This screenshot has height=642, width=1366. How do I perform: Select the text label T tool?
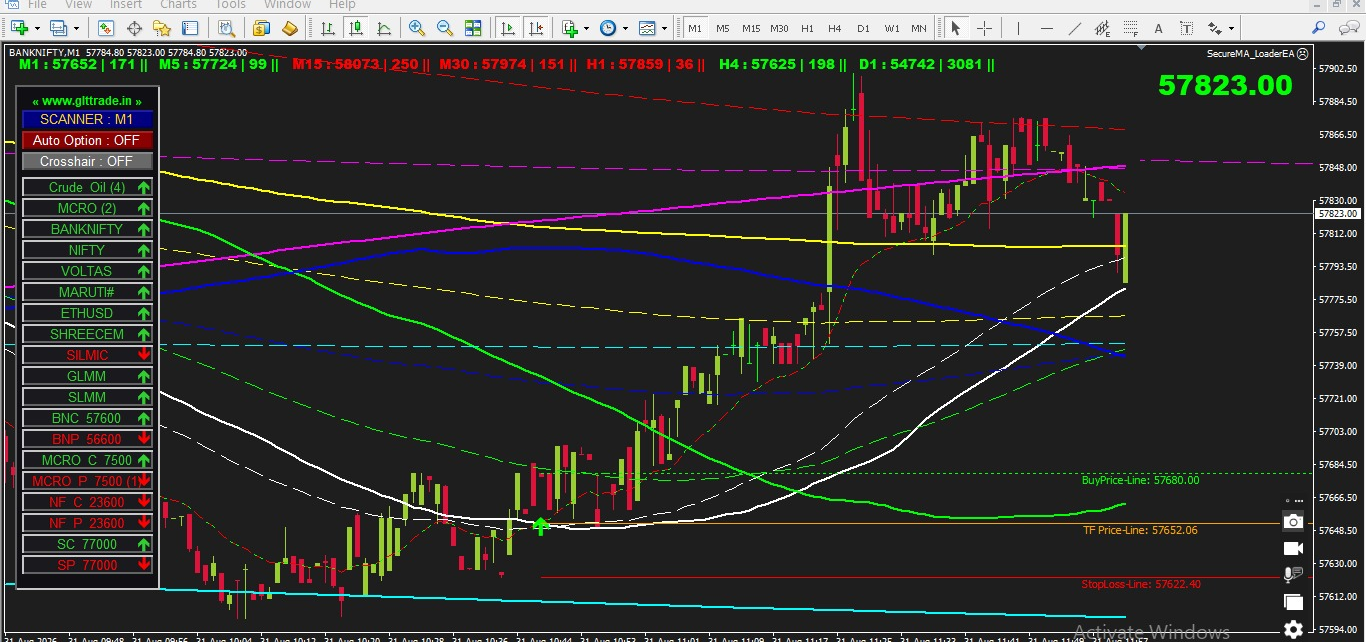[1187, 28]
